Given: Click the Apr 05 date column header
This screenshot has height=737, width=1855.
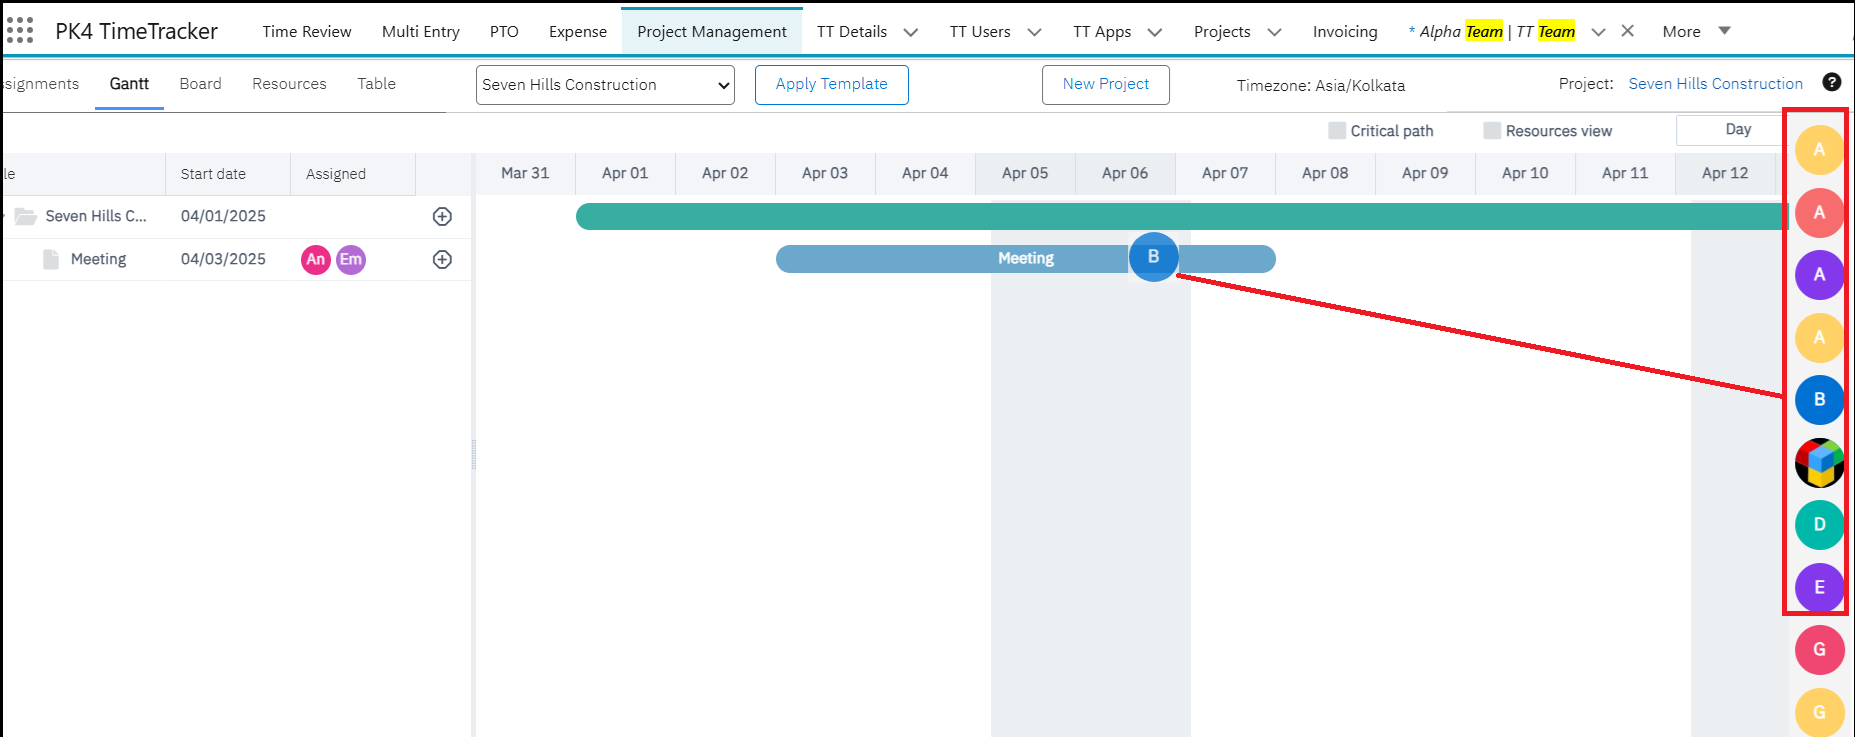Looking at the screenshot, I should pos(1025,173).
